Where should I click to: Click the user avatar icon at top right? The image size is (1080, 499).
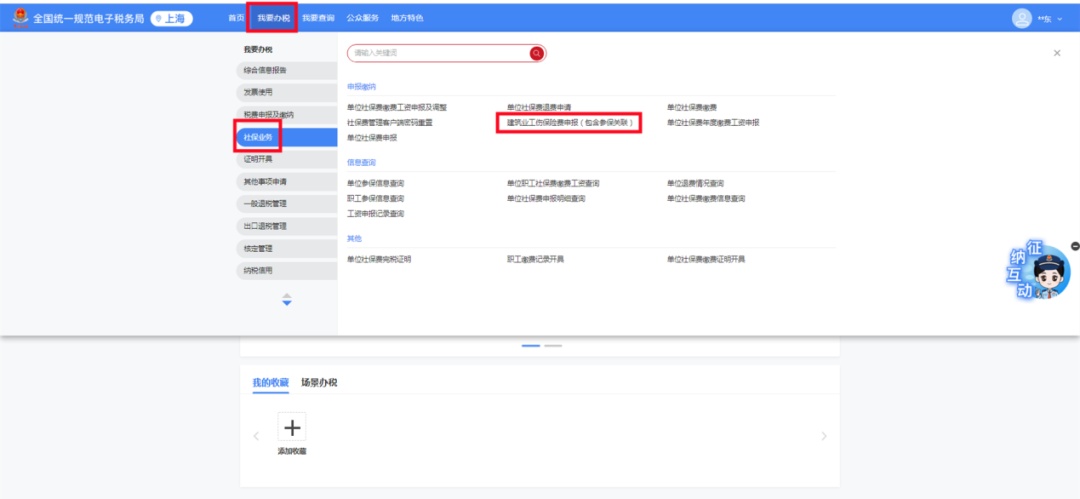pyautogui.click(x=1021, y=19)
